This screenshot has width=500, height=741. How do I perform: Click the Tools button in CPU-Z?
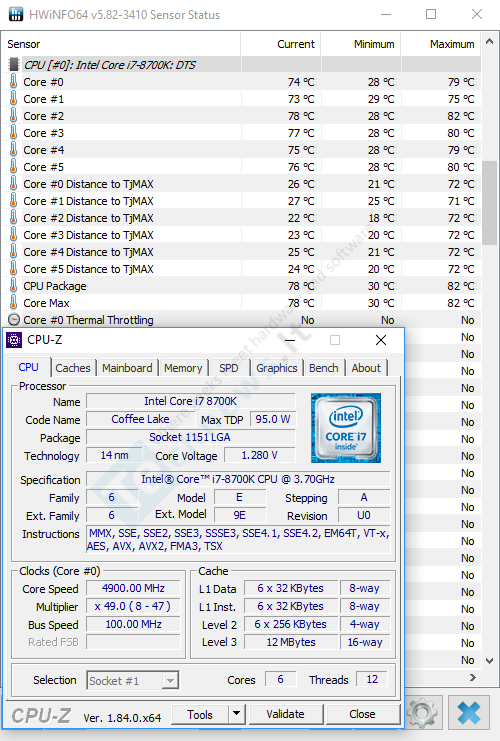(x=200, y=714)
